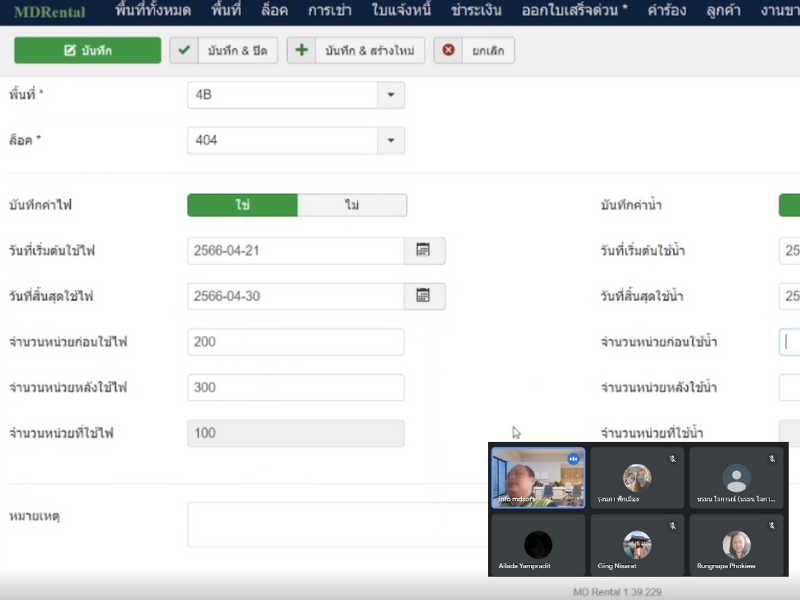Click the จำนวนหน่วยก่อนใช้ไฟ field containing 200

coord(296,342)
